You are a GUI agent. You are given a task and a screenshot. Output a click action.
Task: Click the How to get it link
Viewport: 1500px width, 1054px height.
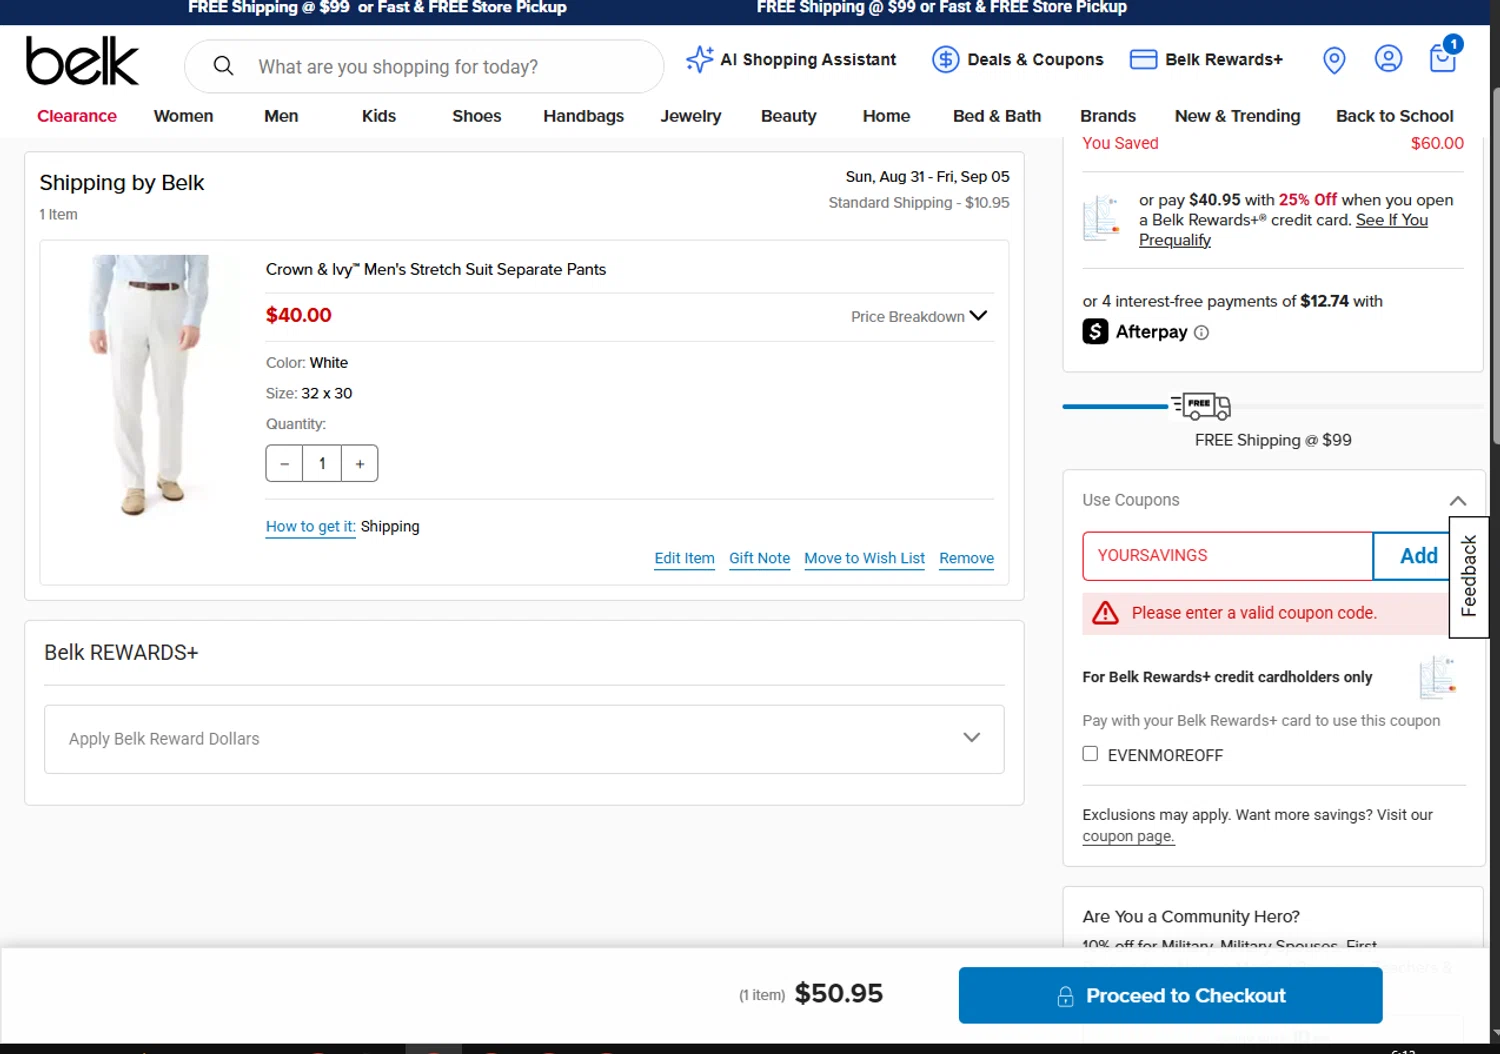pyautogui.click(x=311, y=527)
